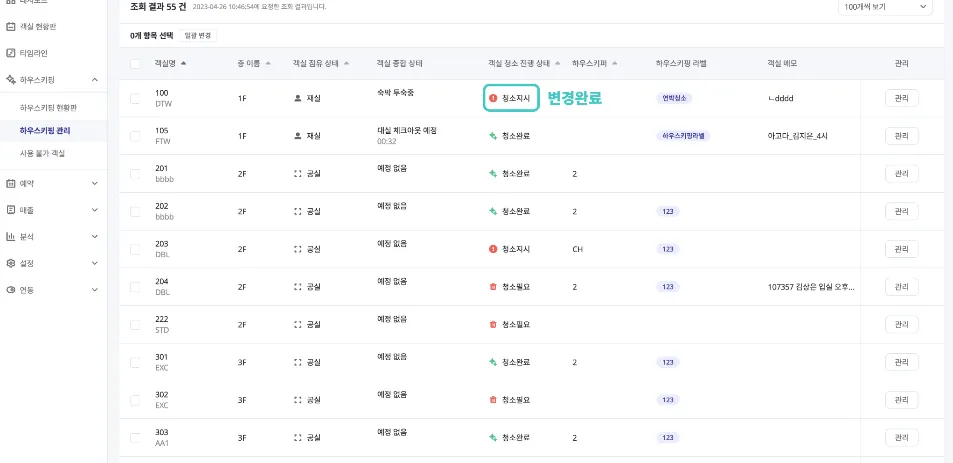Open 하우스키핑 현황판 submenu item
953x463 pixels.
pos(49,107)
